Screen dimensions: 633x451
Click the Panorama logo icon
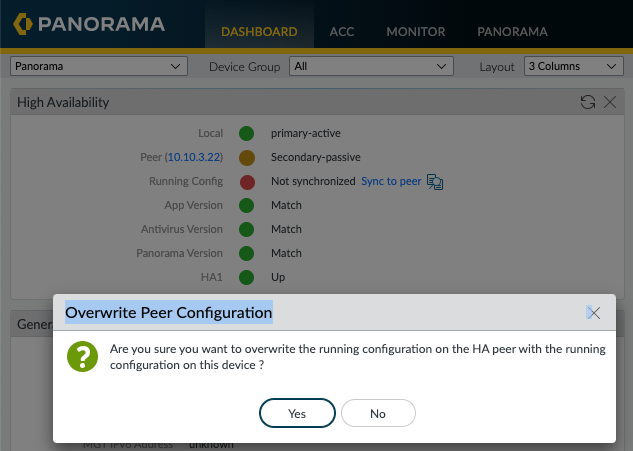pyautogui.click(x=23, y=24)
